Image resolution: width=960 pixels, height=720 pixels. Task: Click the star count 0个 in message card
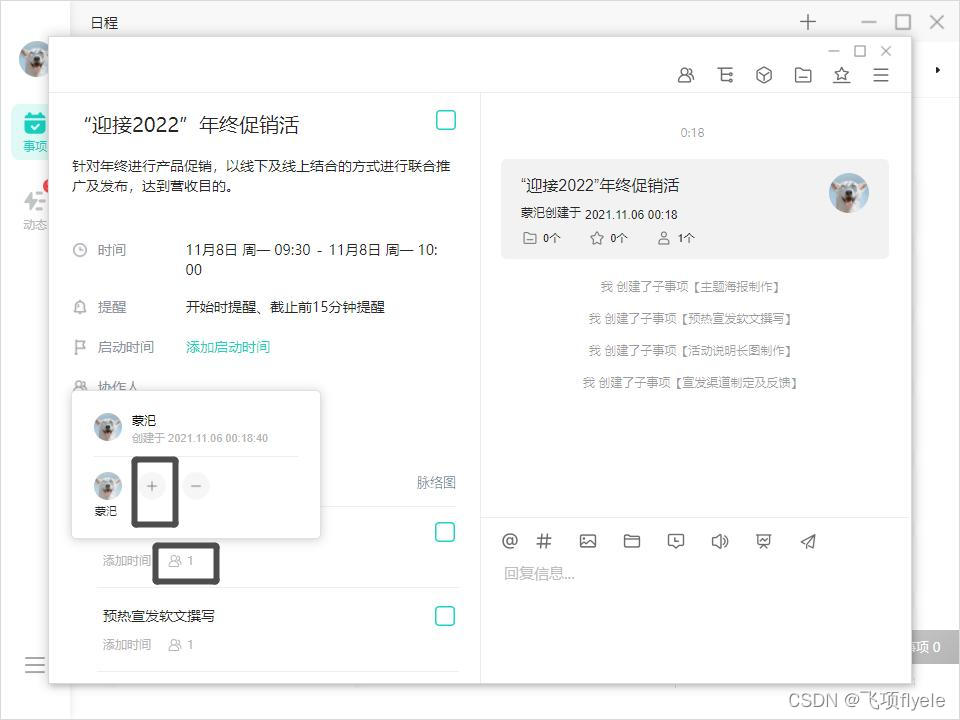click(609, 238)
